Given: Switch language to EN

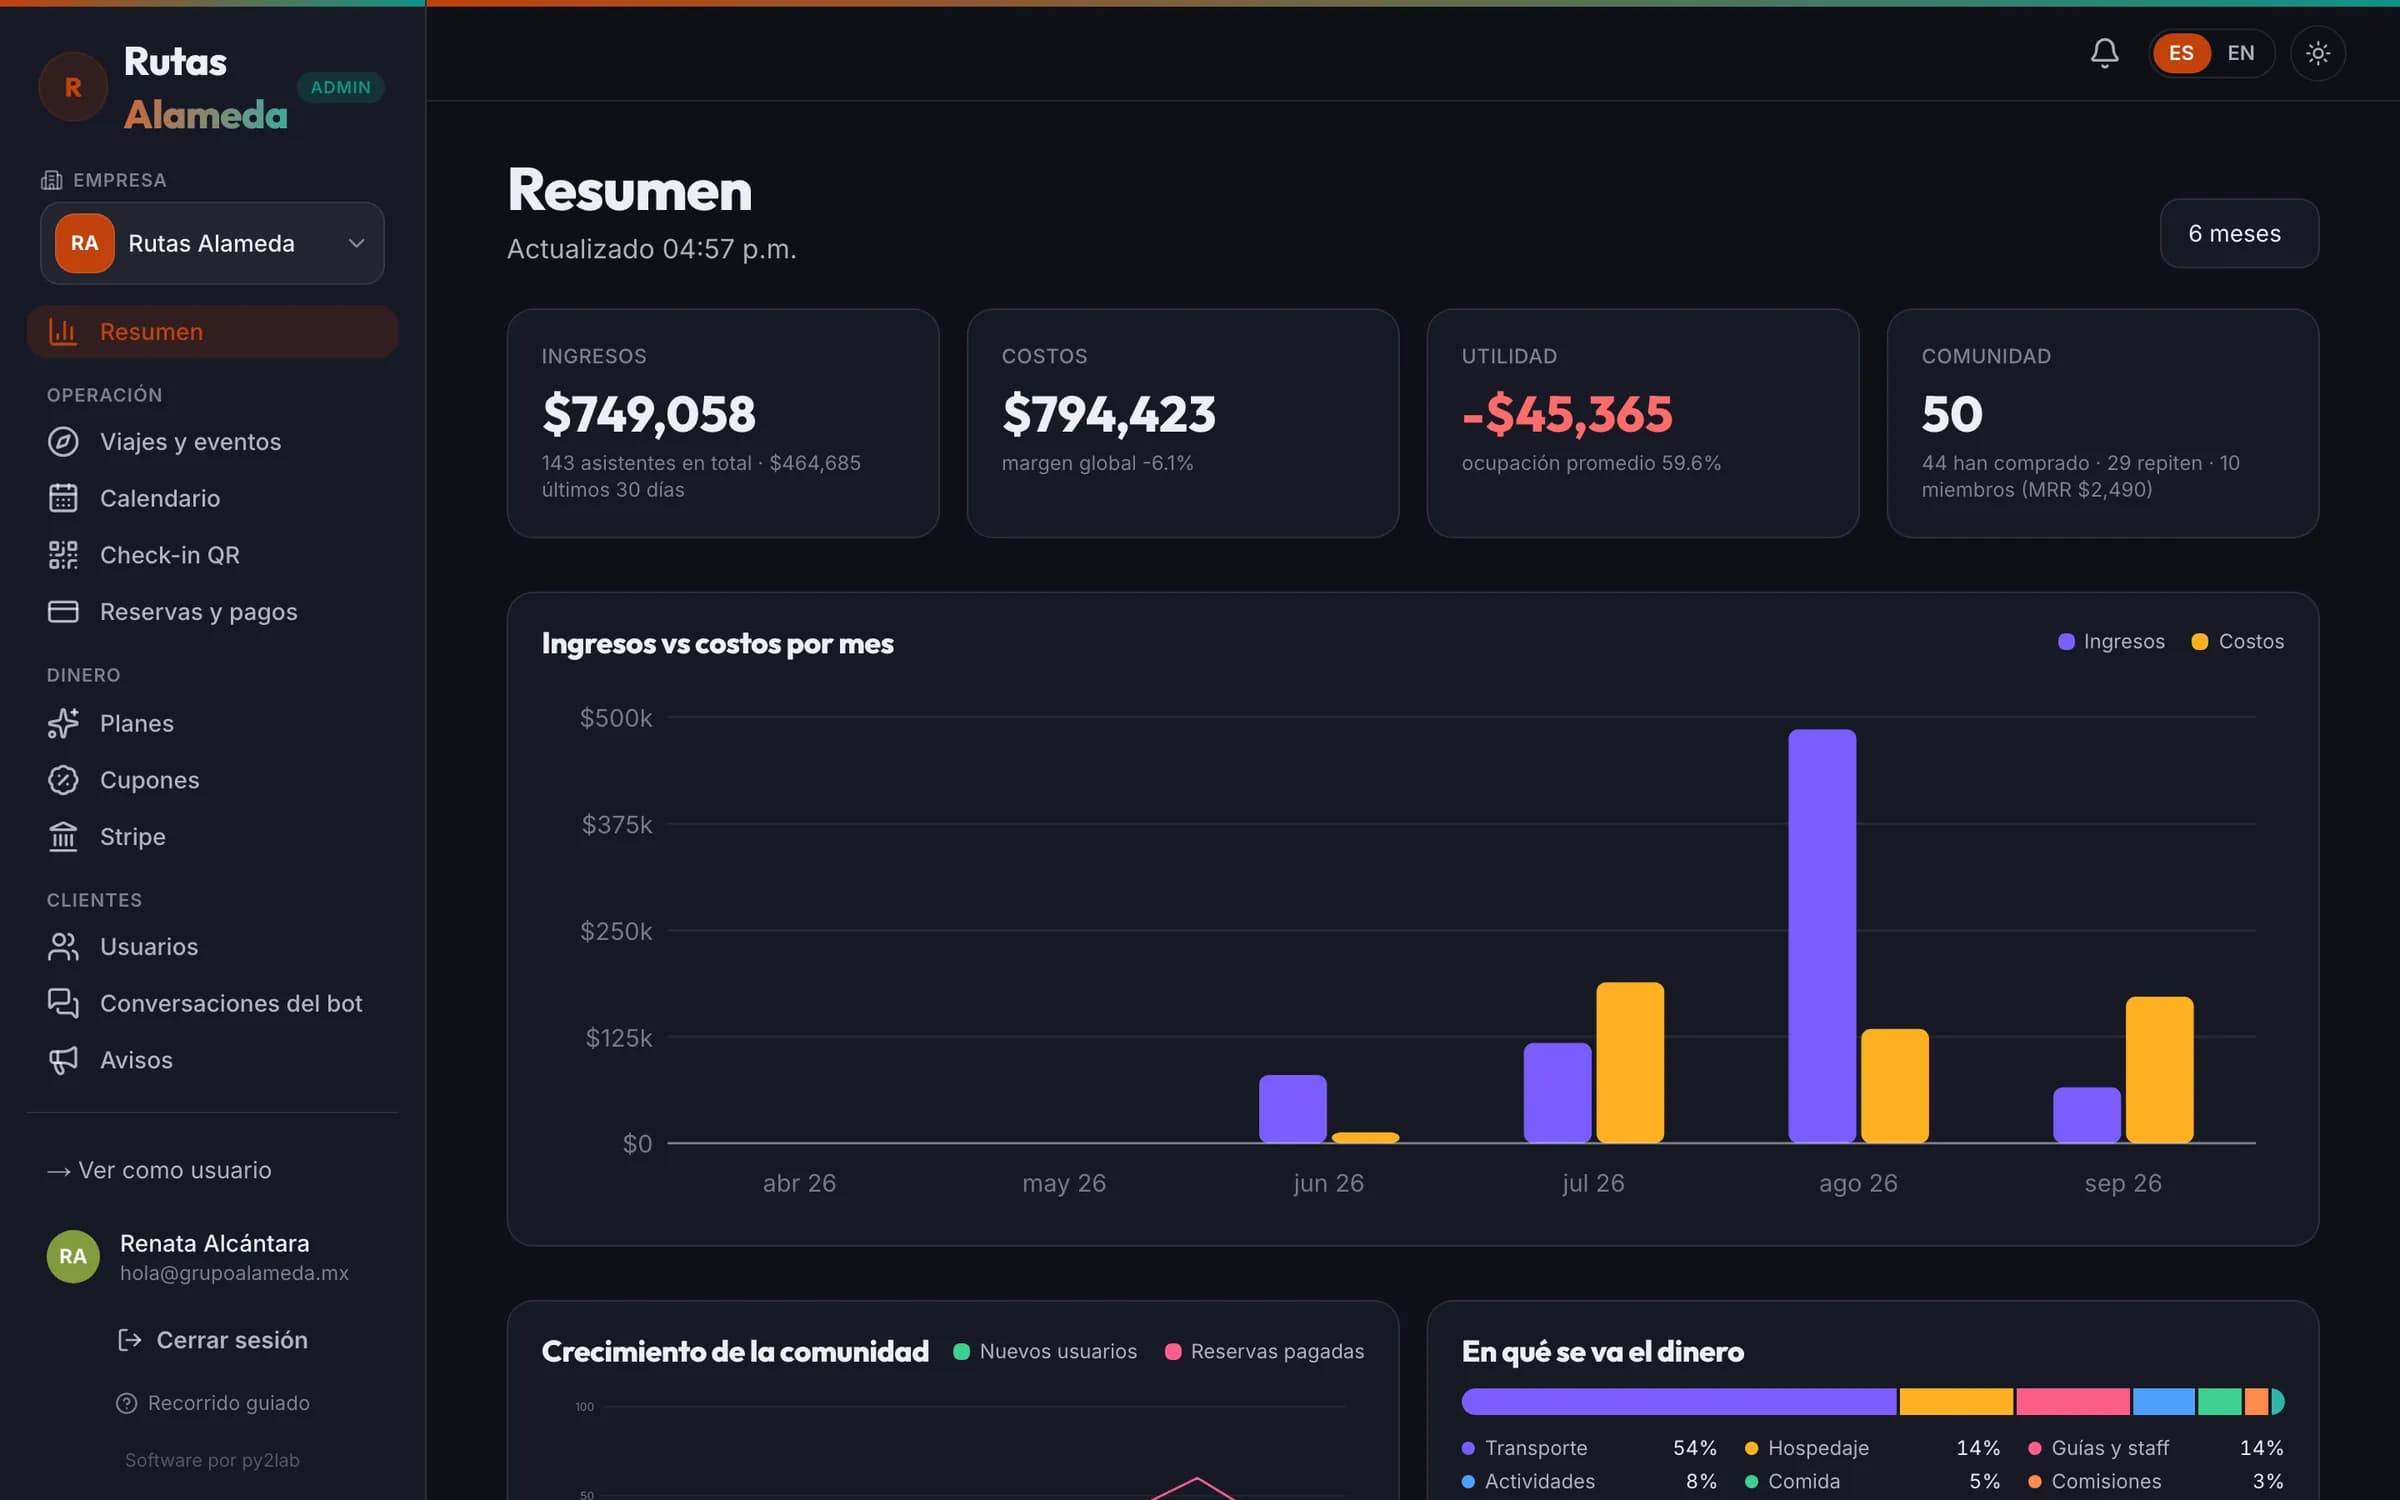Looking at the screenshot, I should point(2241,53).
